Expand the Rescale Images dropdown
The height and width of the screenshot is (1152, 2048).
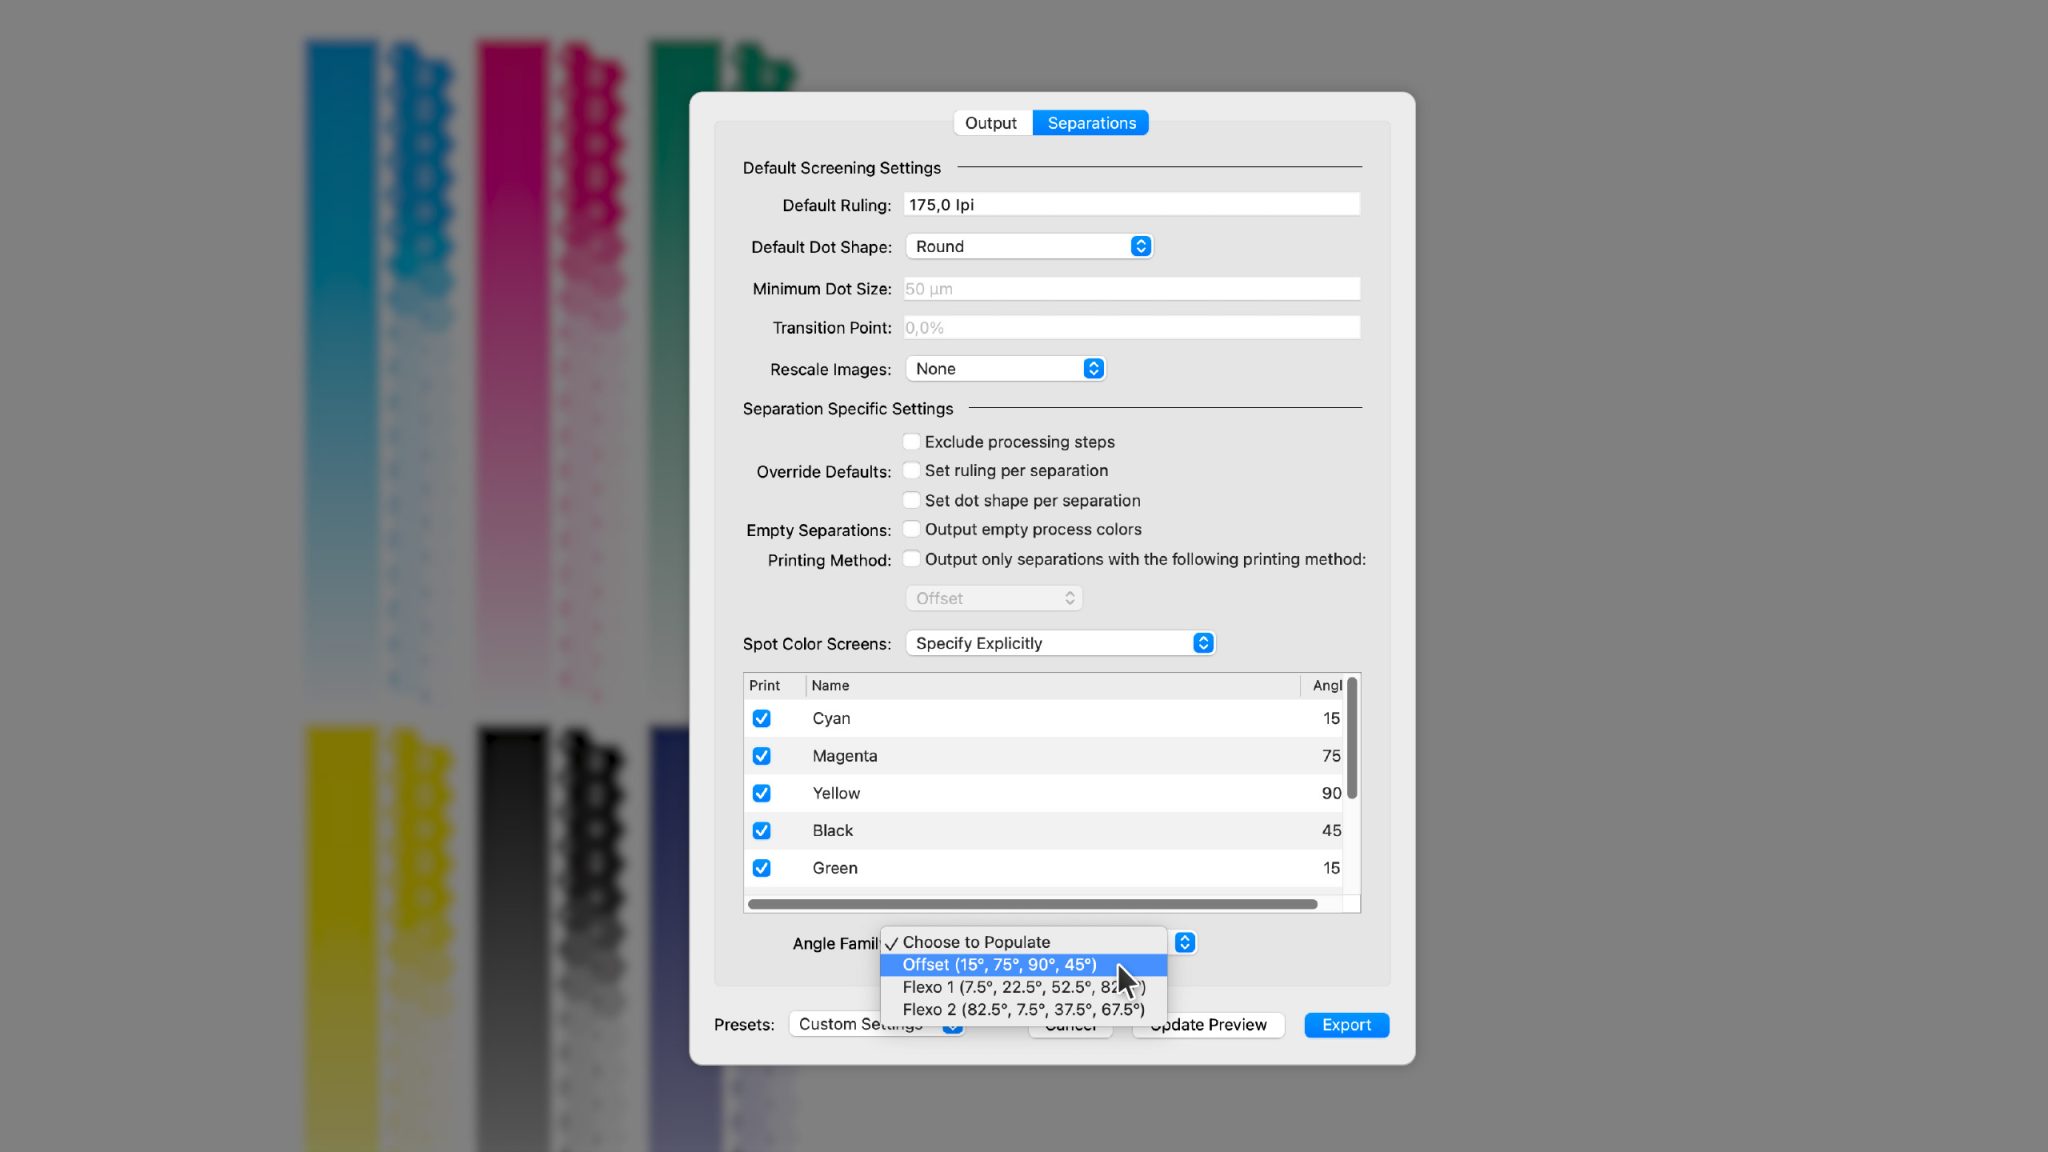(x=1005, y=369)
